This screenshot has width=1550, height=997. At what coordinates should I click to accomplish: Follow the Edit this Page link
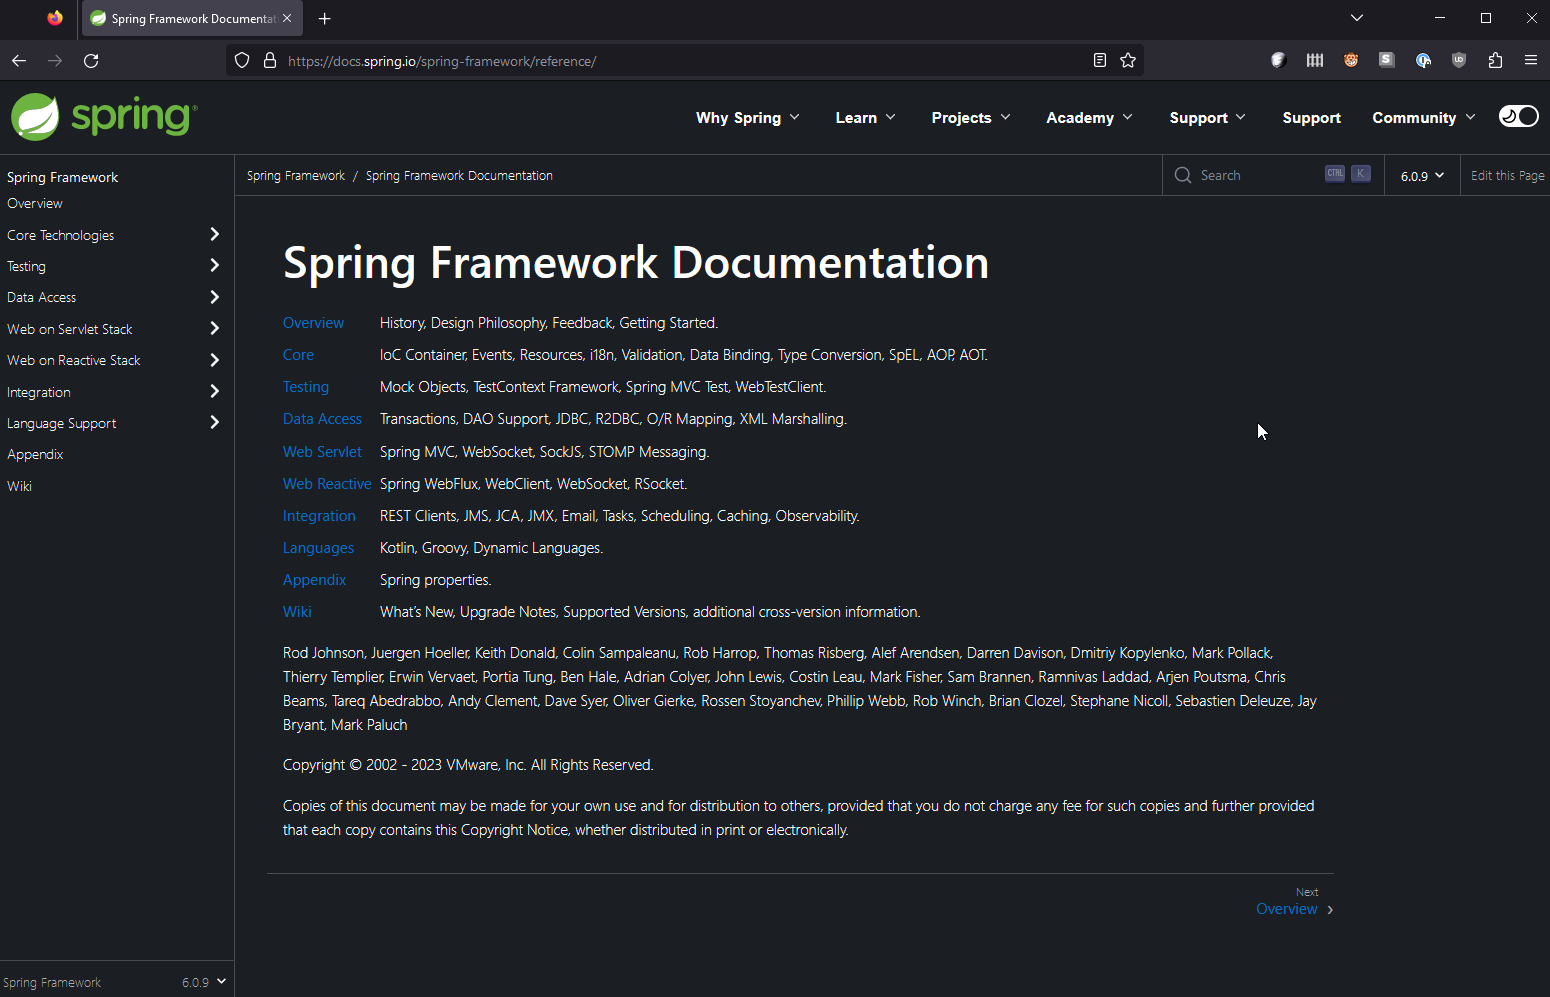coord(1507,175)
